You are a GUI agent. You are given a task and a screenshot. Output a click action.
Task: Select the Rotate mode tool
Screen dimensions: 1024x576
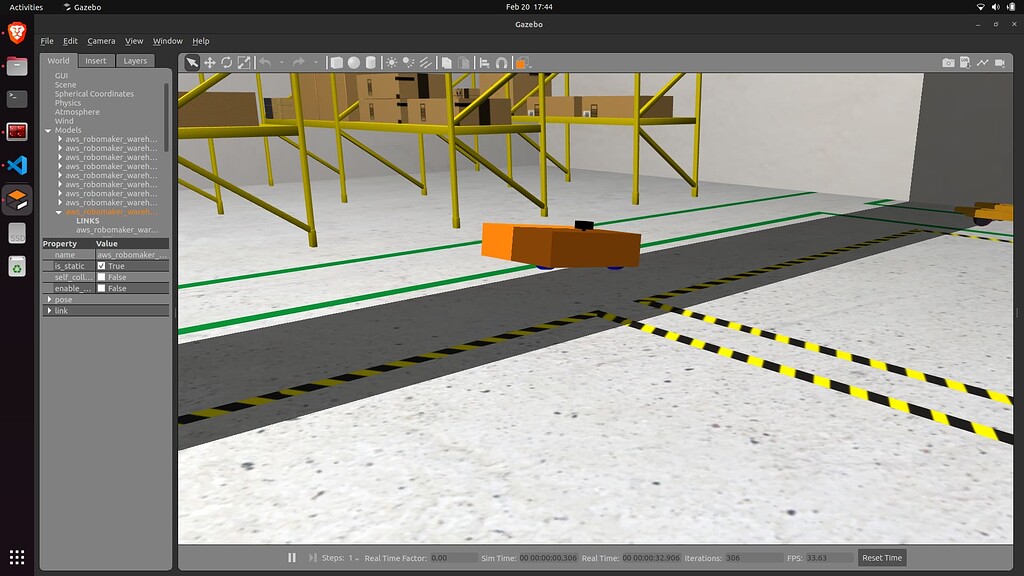pos(226,62)
